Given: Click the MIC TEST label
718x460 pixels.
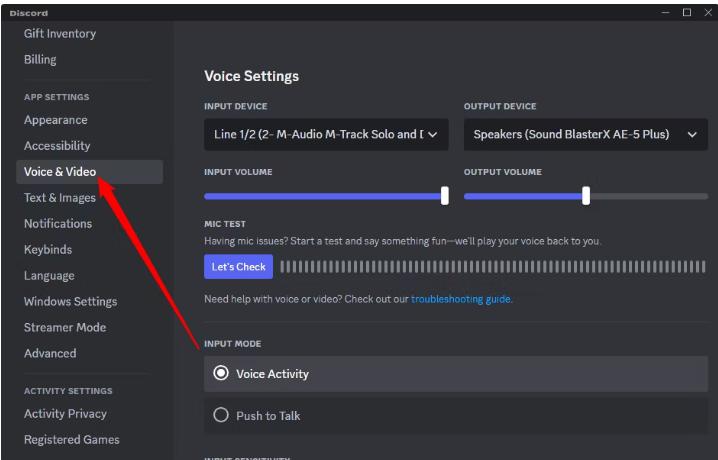Looking at the screenshot, I should [225, 224].
